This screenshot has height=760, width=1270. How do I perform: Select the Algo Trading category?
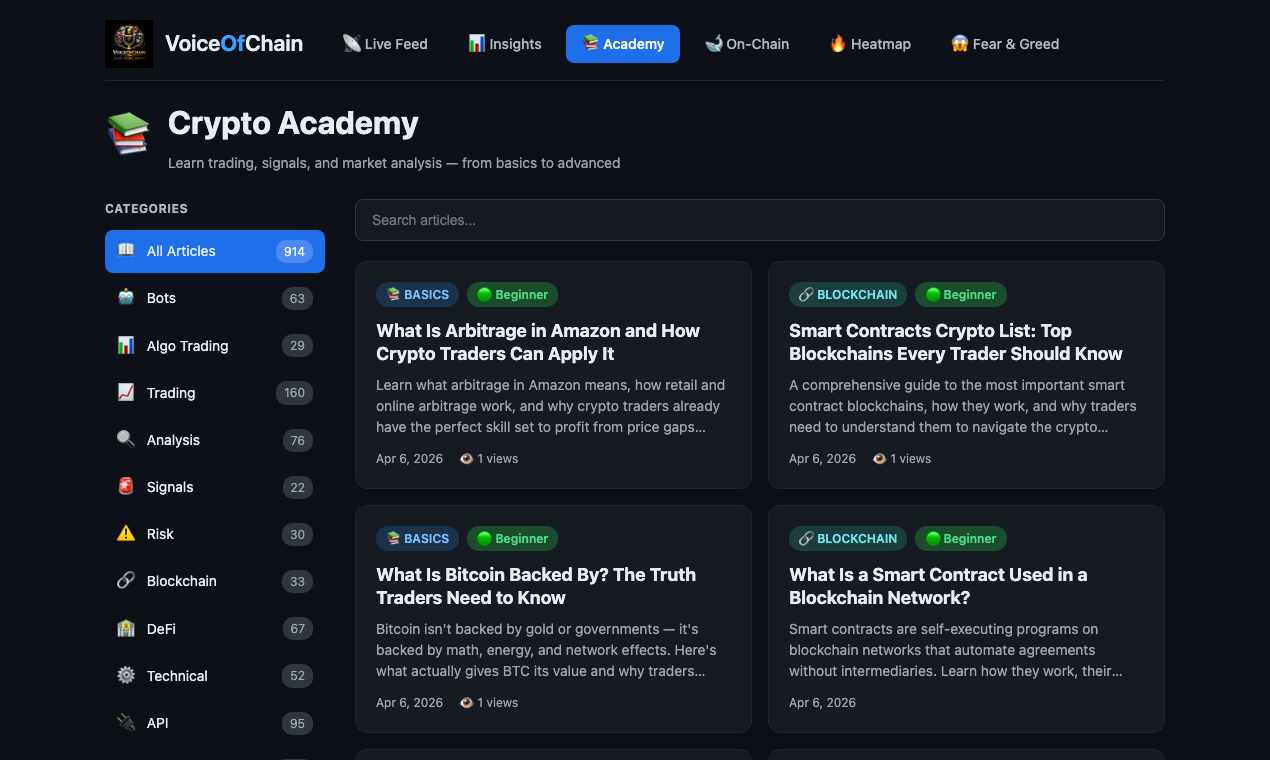[x=186, y=345]
